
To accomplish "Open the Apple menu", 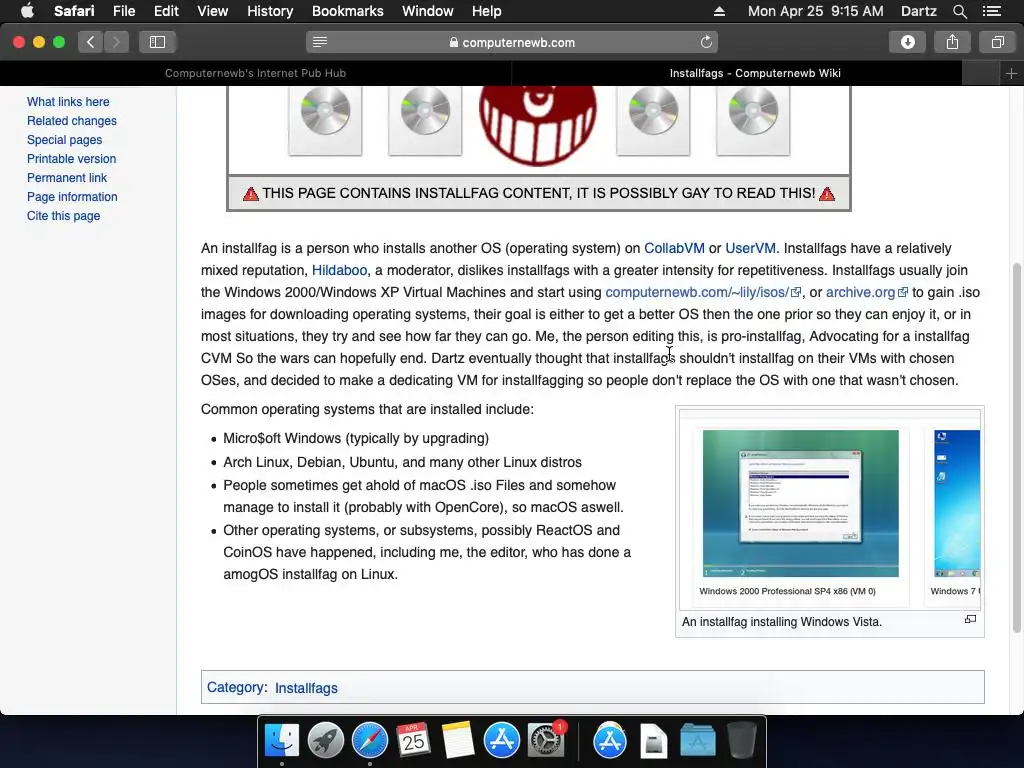I will click(x=27, y=11).
